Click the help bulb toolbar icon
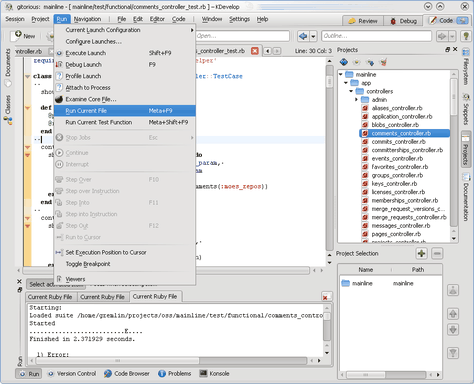The width and height of the screenshot is (474, 384). 466,36
